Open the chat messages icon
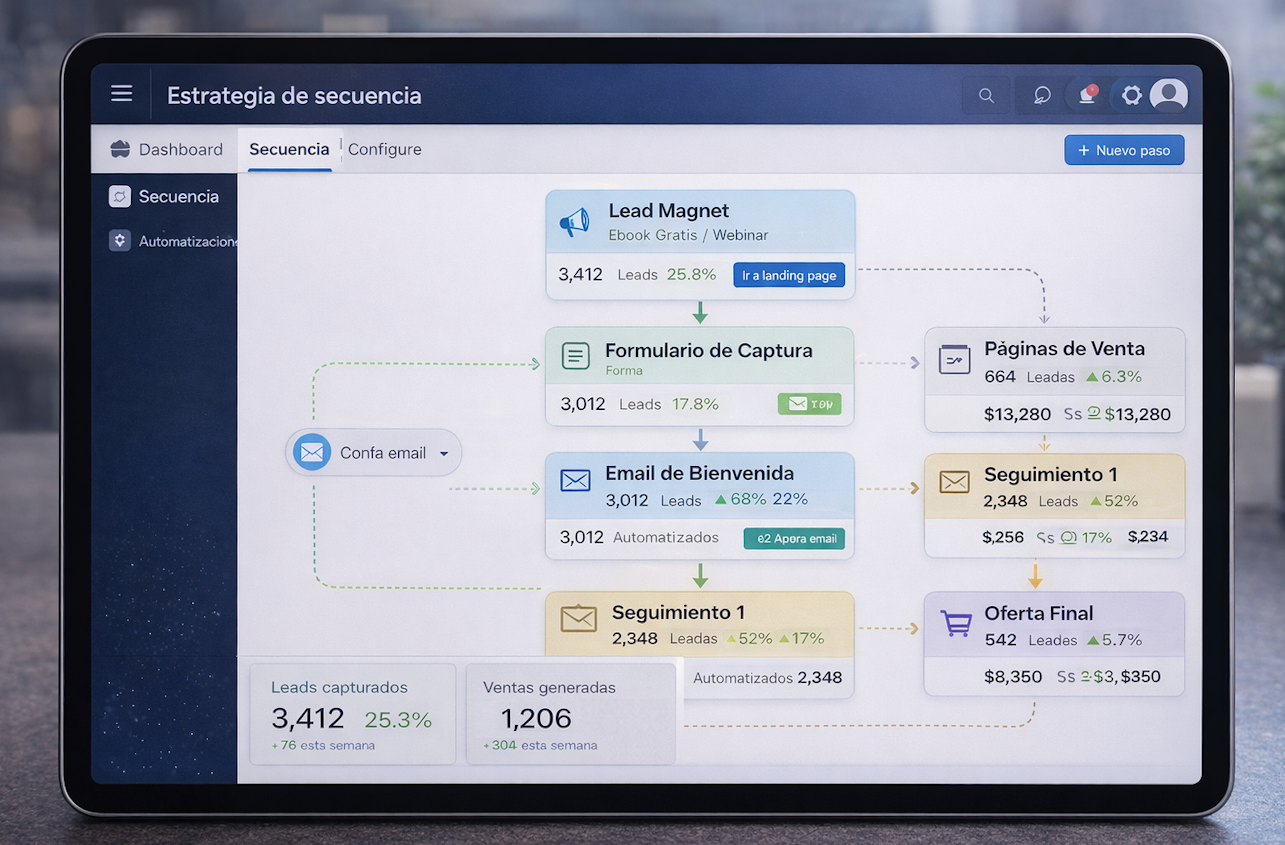1285x845 pixels. coord(1042,96)
